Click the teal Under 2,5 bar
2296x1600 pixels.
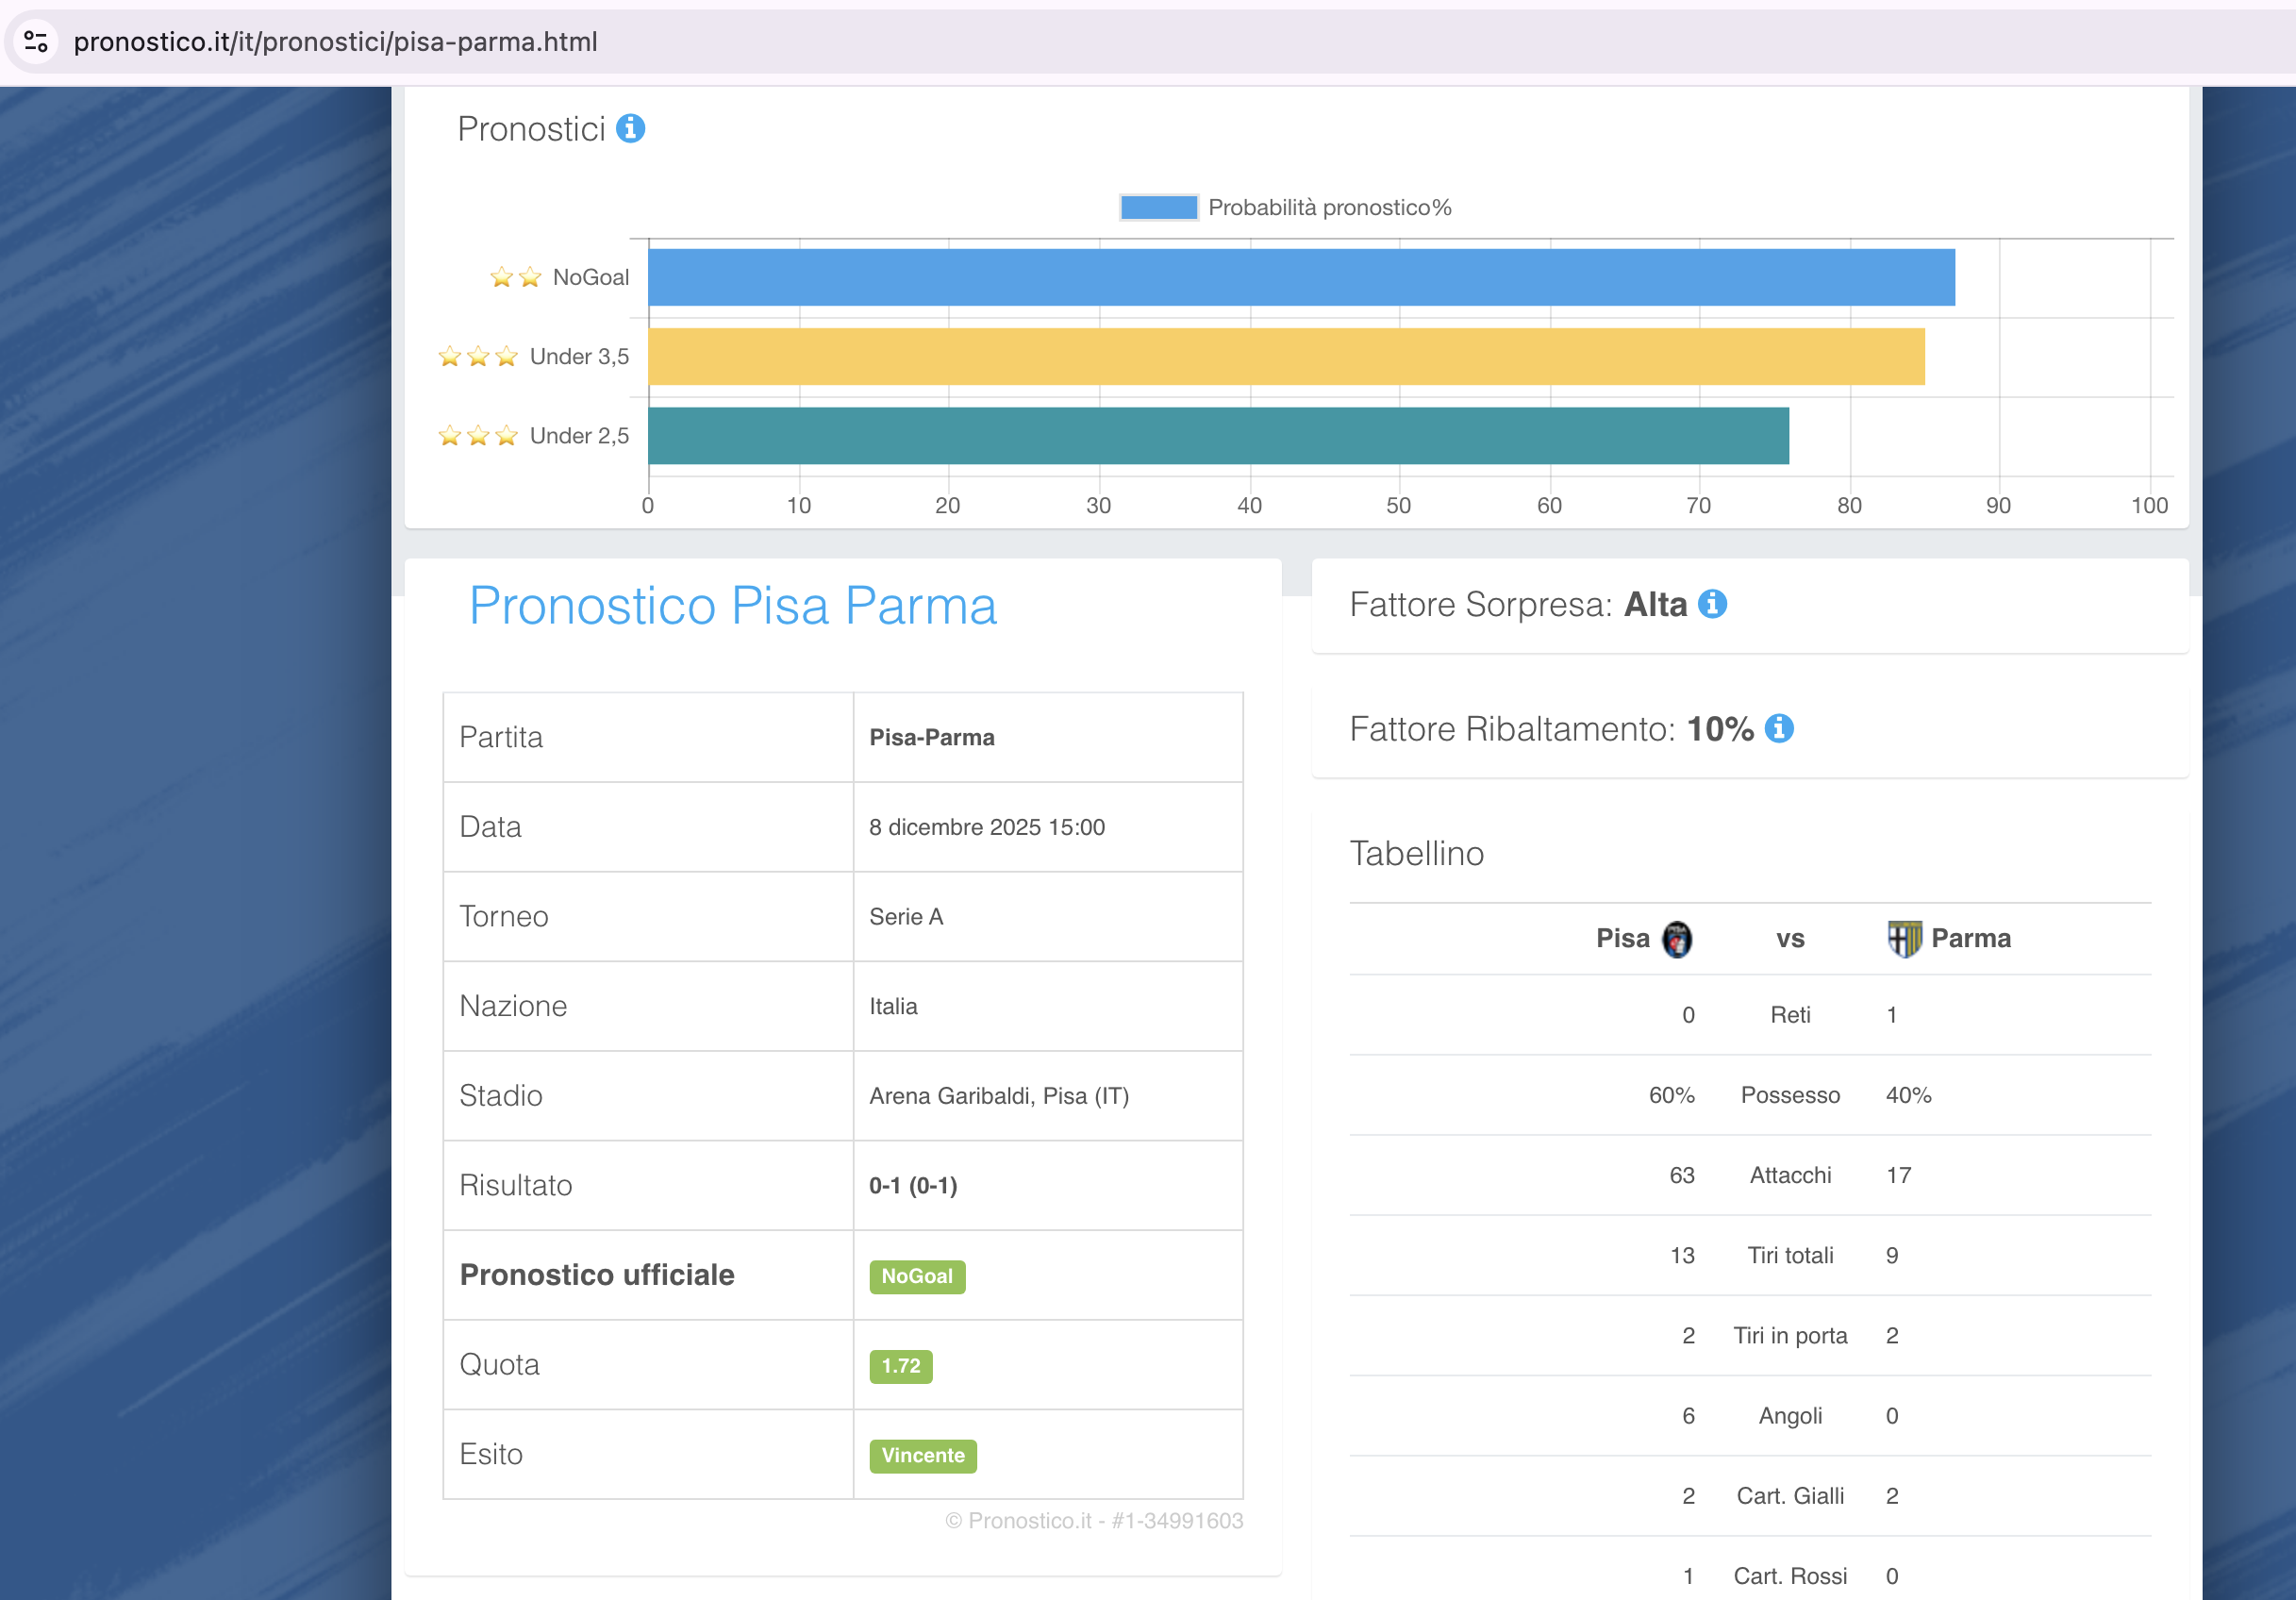click(1218, 436)
